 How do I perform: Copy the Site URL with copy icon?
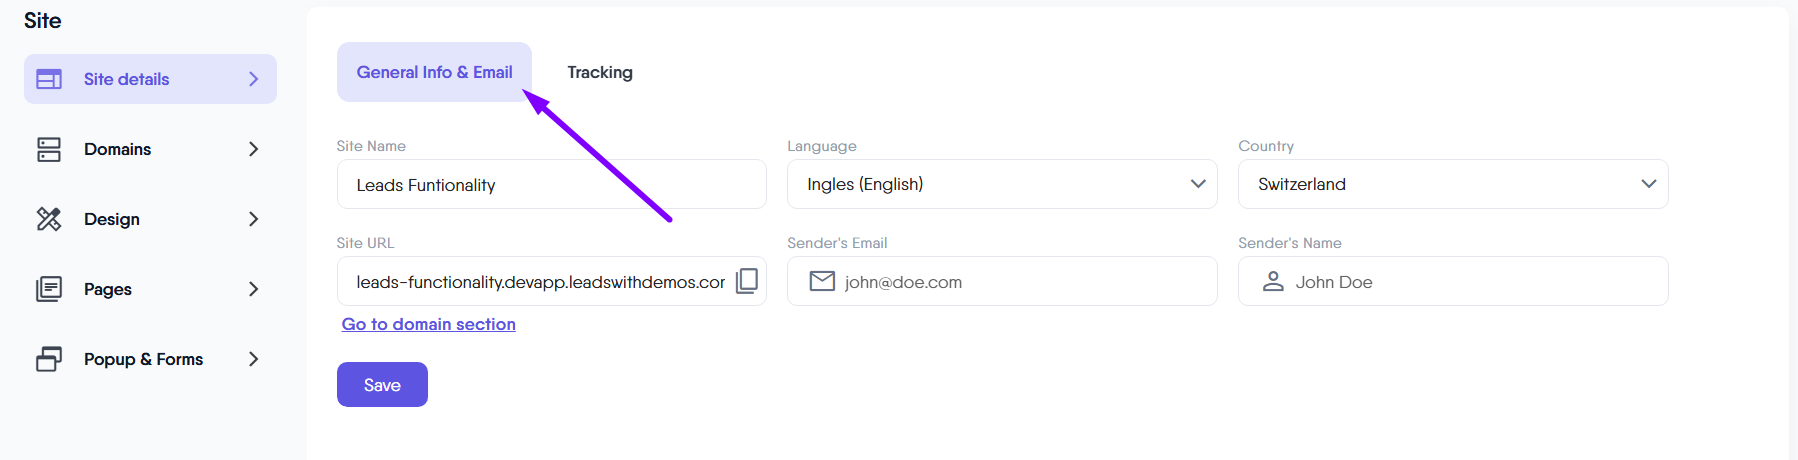(747, 281)
